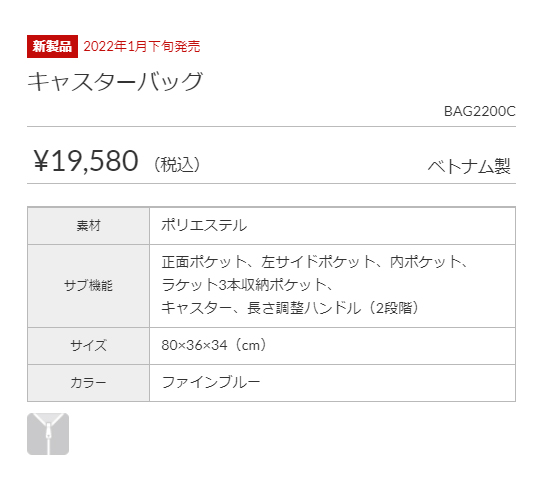
Task: Click the gray zipper feature icon
Action: point(48,434)
